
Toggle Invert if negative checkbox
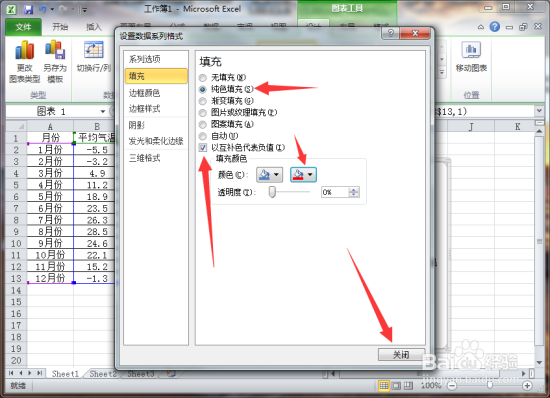pyautogui.click(x=203, y=148)
